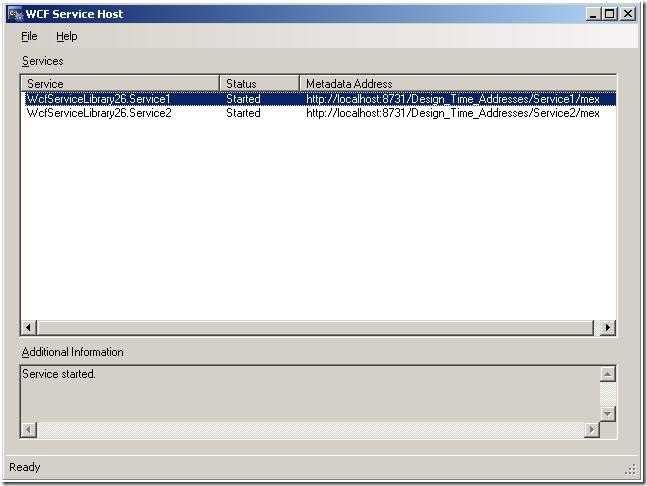Click the Additional Information label
Viewport: 647px width, 486px height.
click(73, 352)
